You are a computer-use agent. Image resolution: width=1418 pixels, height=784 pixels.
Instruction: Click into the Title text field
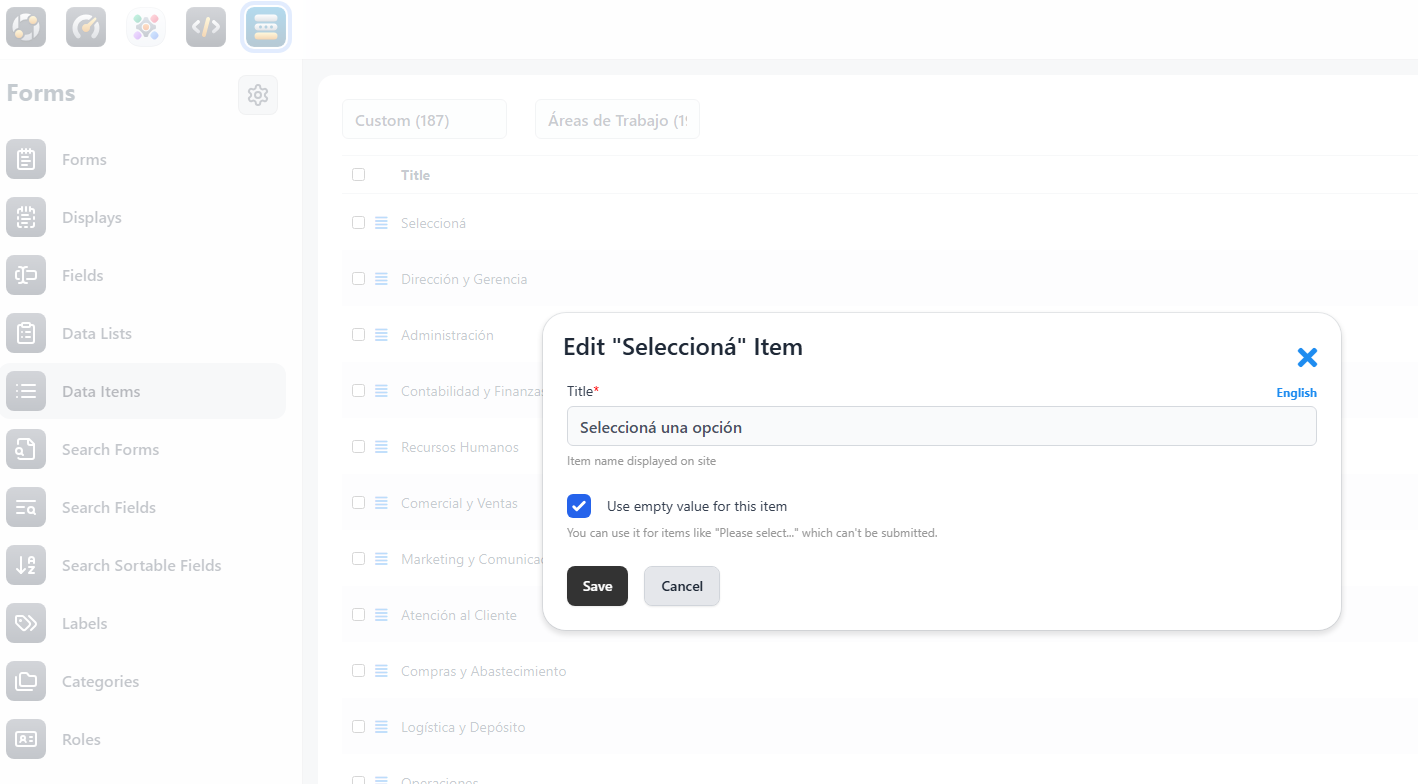tap(941, 427)
